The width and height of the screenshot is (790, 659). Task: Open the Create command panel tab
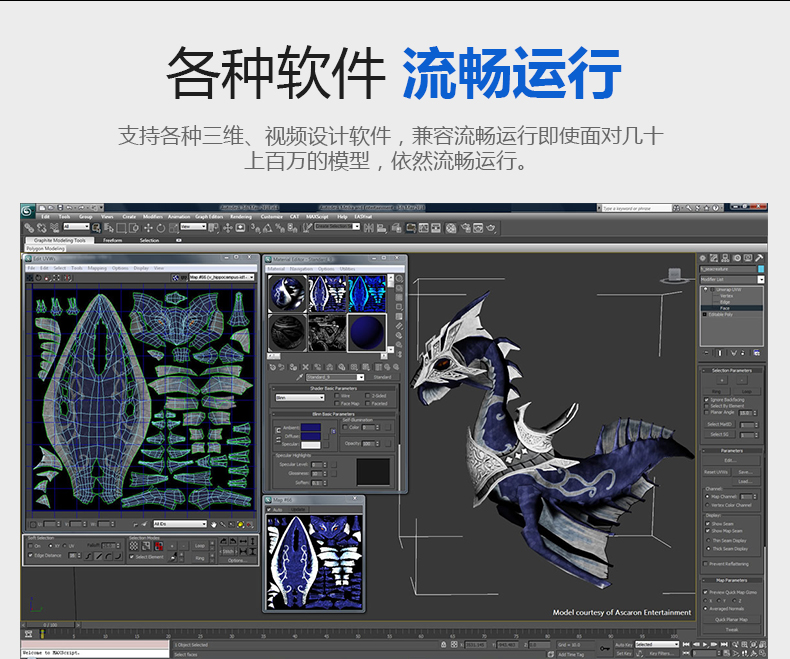click(x=703, y=258)
